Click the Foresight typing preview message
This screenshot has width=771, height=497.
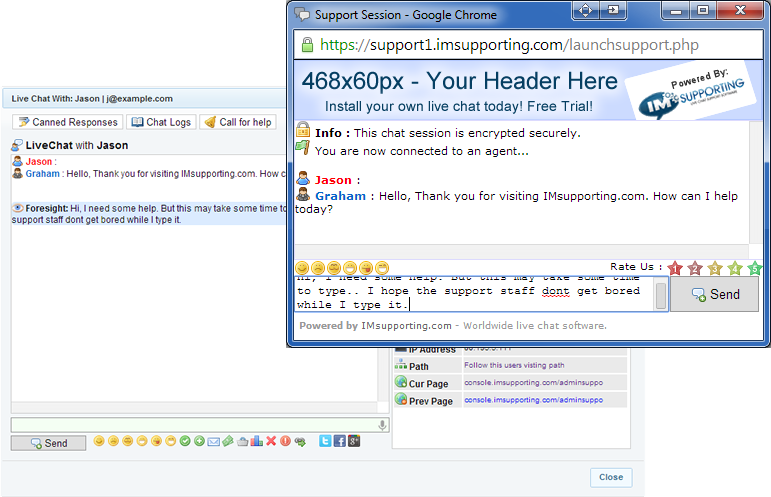148,214
